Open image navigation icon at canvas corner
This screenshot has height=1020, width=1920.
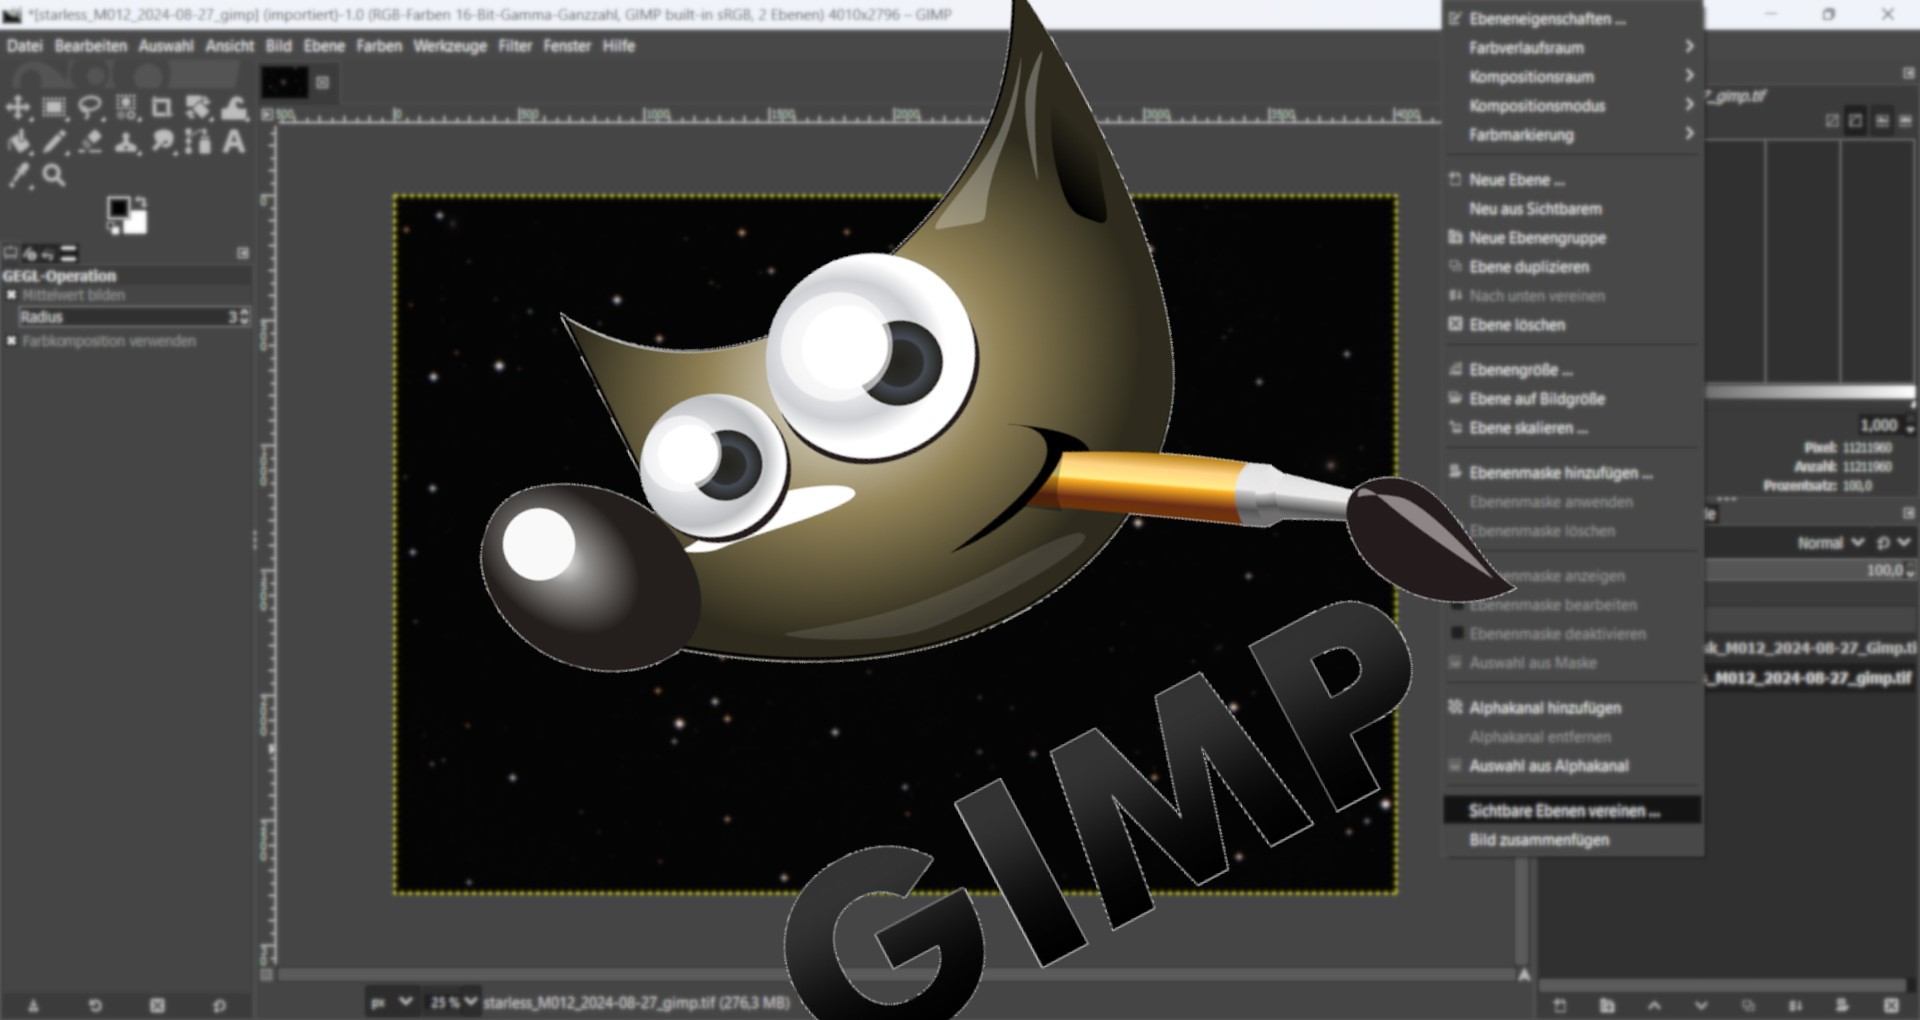[x=1524, y=974]
